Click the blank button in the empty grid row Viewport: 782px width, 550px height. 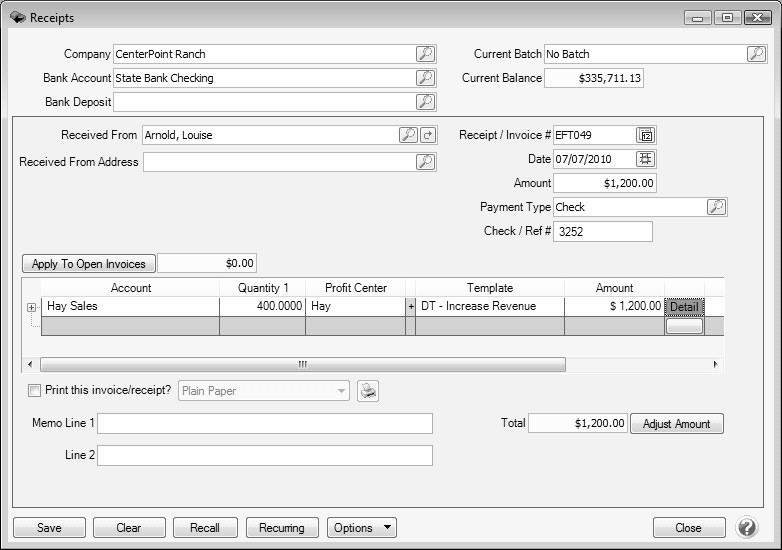click(x=684, y=326)
